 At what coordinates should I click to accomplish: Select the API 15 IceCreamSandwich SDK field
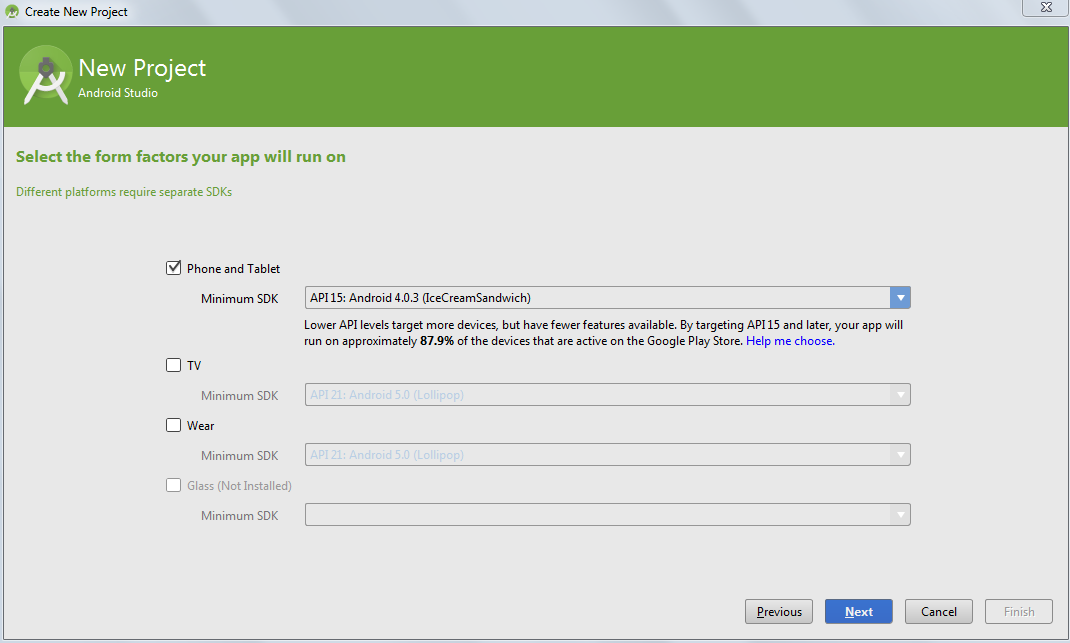pos(597,297)
